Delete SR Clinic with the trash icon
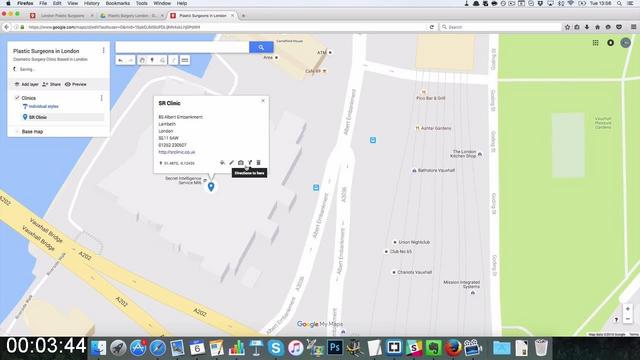Image resolution: width=640 pixels, height=360 pixels. 258,163
